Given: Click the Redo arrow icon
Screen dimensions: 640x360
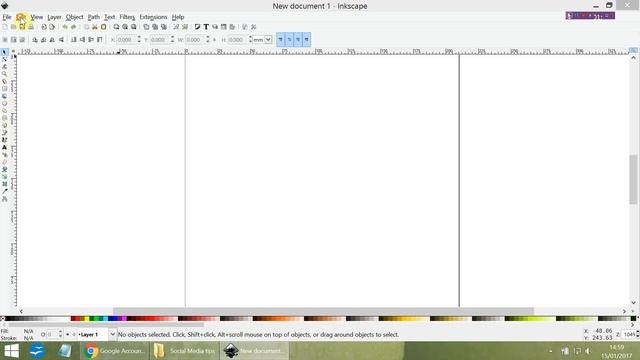Looking at the screenshot, I should coord(73,27).
